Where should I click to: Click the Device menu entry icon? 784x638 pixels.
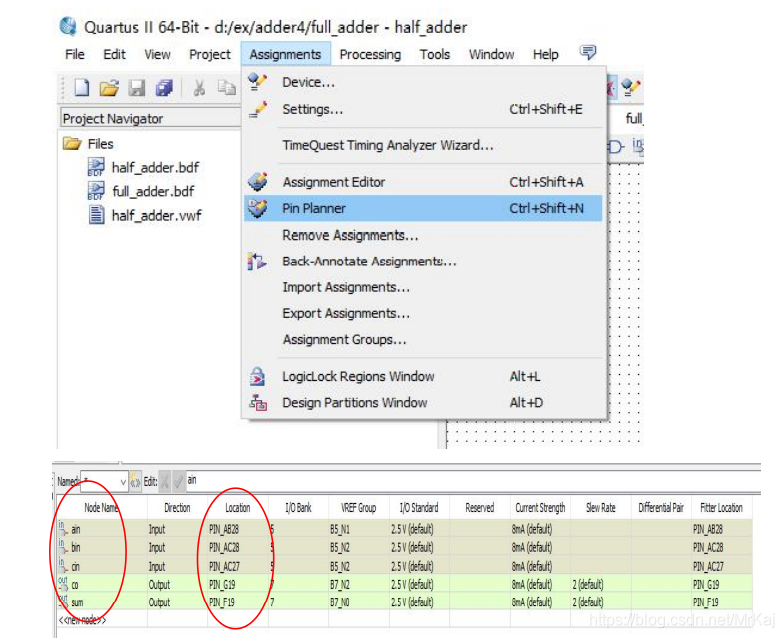pyautogui.click(x=258, y=82)
